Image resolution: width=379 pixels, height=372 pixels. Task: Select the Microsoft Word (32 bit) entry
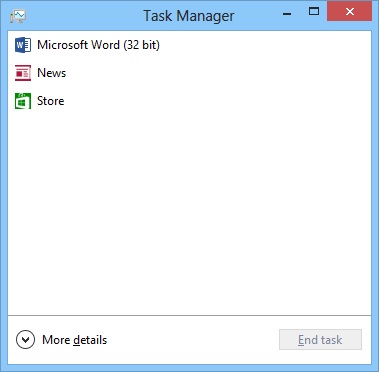98,45
